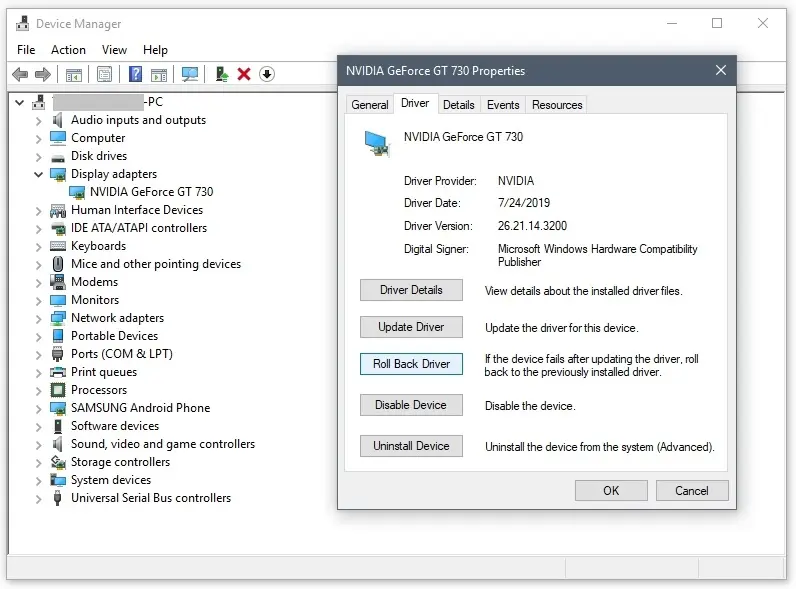Image resolution: width=796 pixels, height=589 pixels.
Task: Click the Action Pane toolbar icon
Action: click(x=159, y=75)
